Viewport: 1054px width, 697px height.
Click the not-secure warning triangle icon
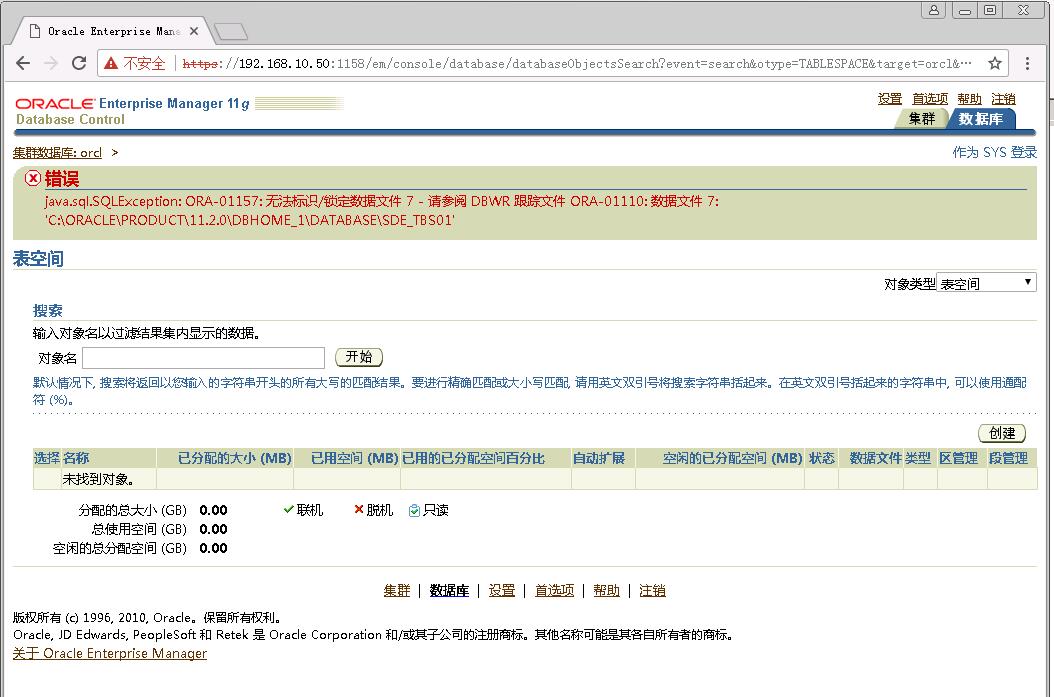click(x=111, y=63)
